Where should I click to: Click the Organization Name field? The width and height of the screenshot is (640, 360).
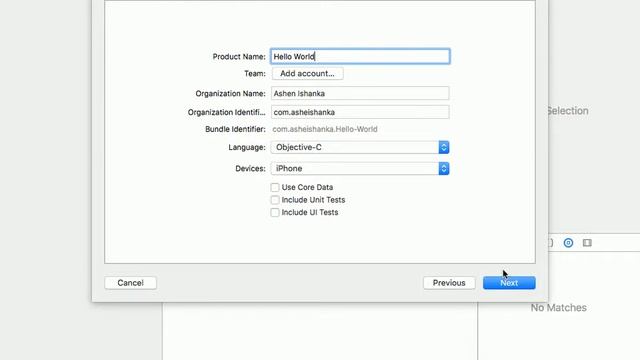[x=360, y=93]
